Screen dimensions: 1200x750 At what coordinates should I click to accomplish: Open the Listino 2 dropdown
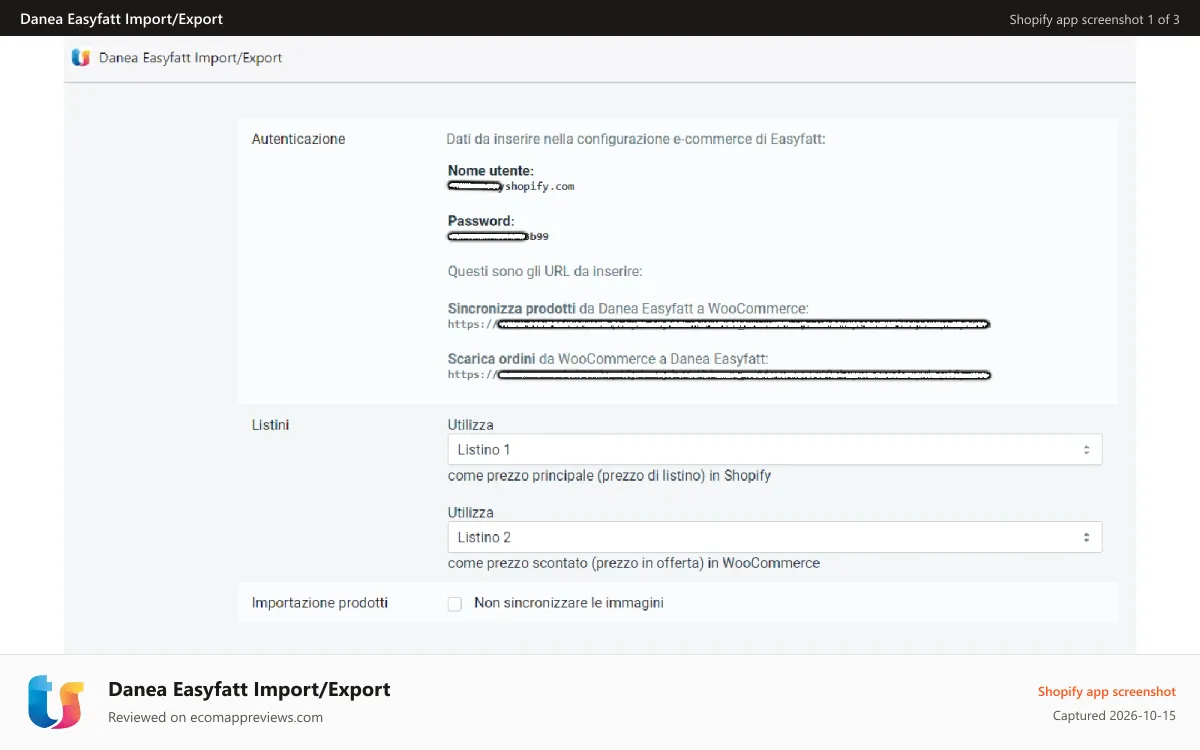[x=775, y=537]
